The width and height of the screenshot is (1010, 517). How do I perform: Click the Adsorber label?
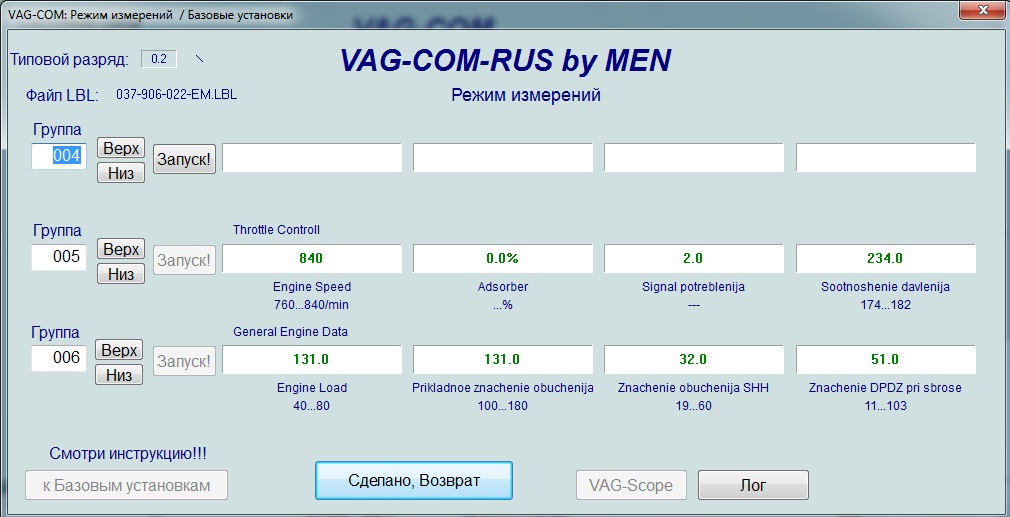tap(502, 287)
